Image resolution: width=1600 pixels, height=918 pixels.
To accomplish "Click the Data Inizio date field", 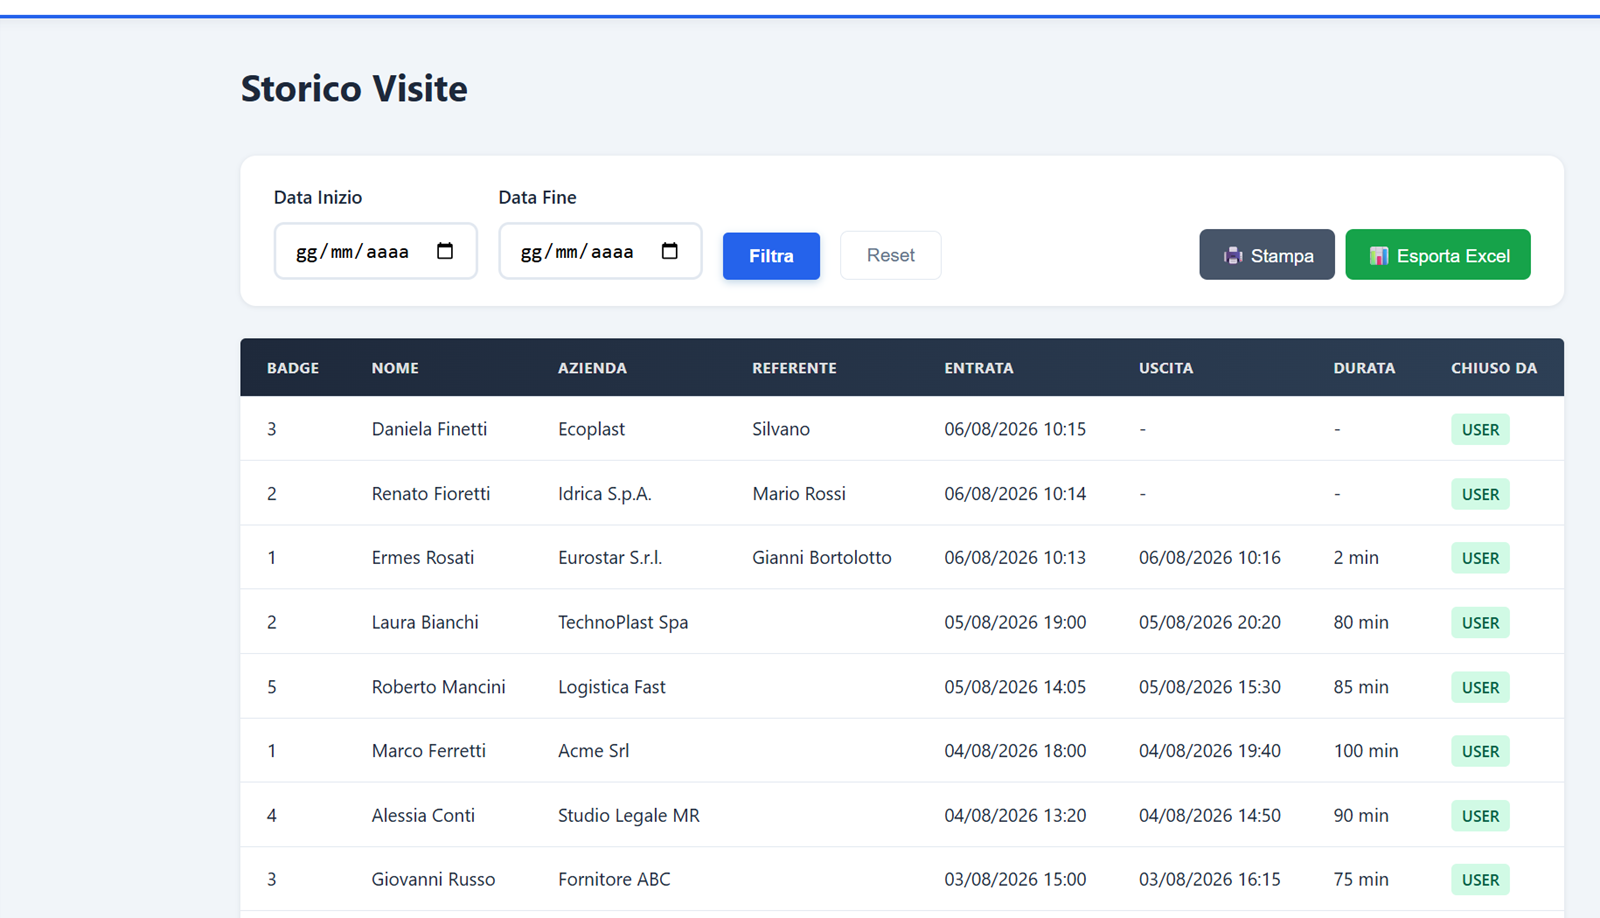I will click(375, 251).
